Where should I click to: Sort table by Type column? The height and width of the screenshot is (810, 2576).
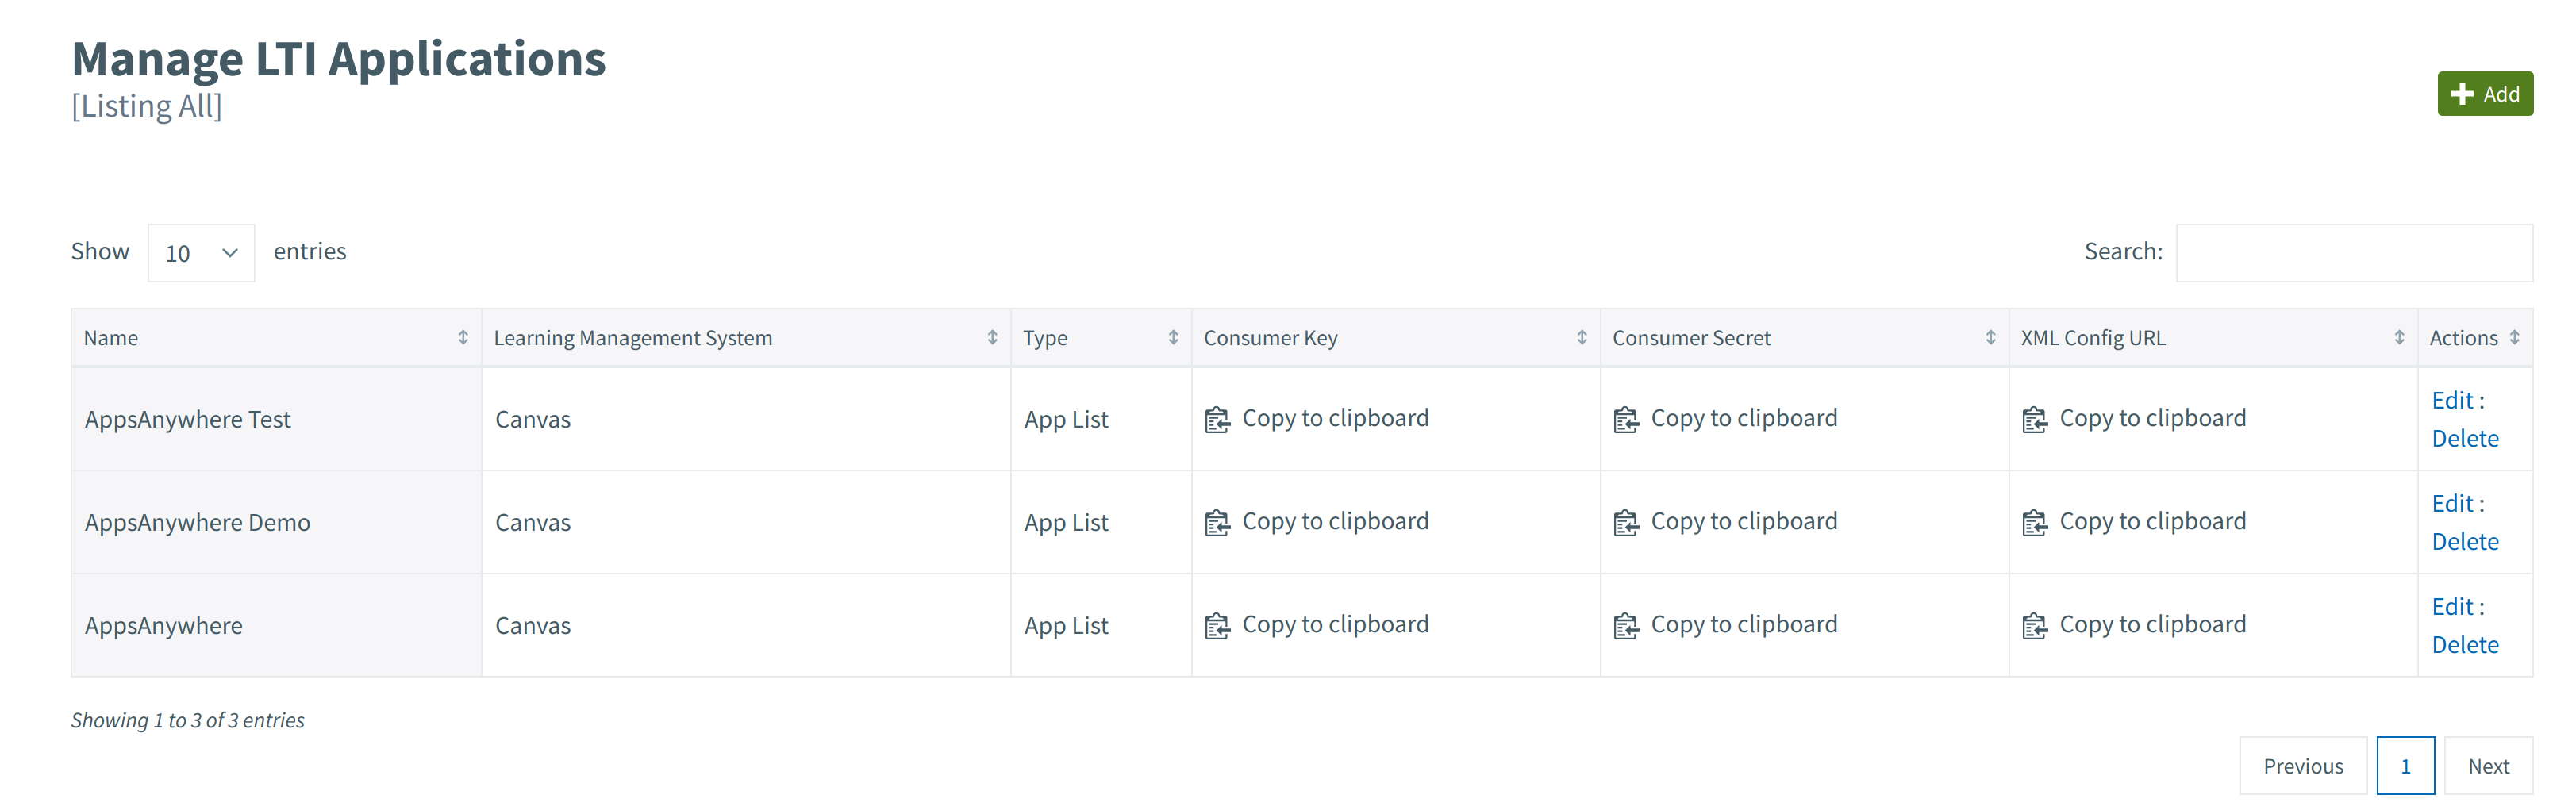point(1101,338)
